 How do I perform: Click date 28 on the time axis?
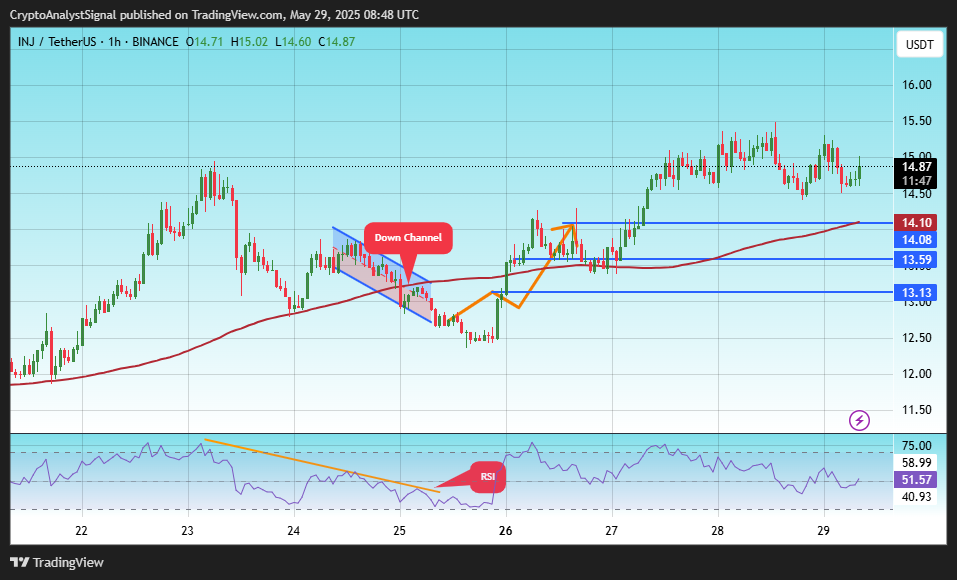click(x=718, y=531)
